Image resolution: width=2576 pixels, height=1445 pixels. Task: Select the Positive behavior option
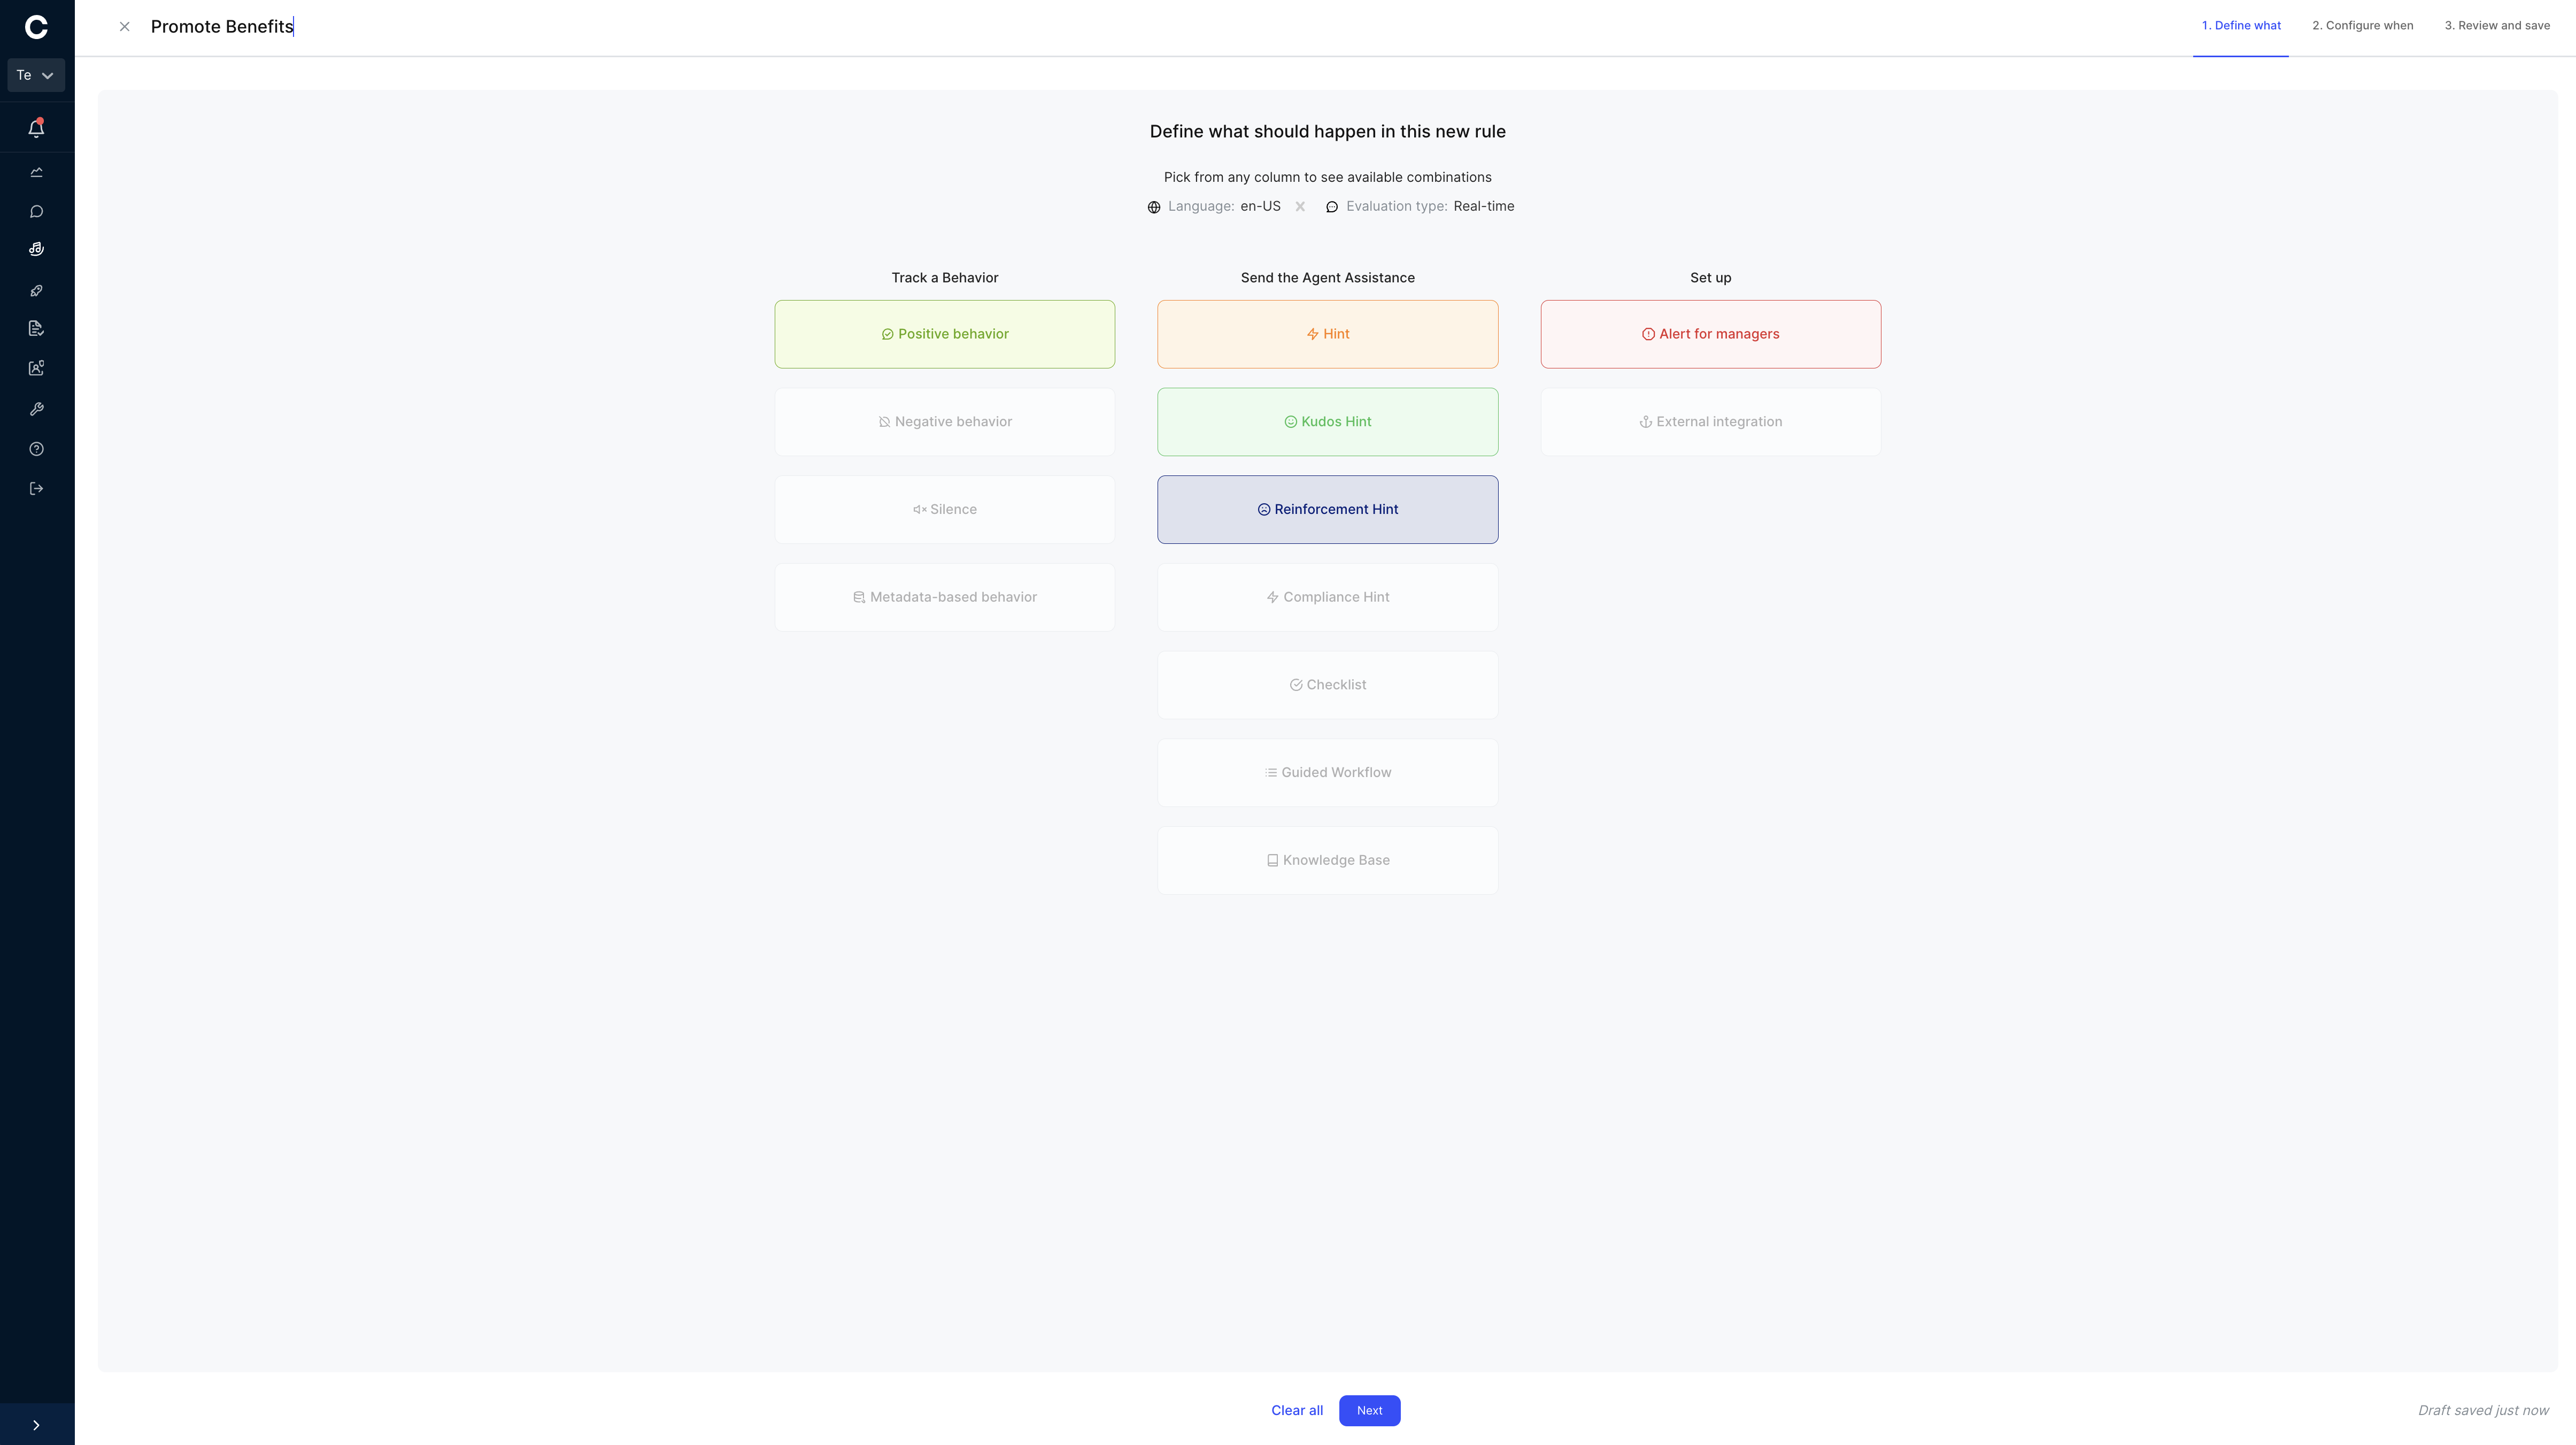tap(945, 334)
